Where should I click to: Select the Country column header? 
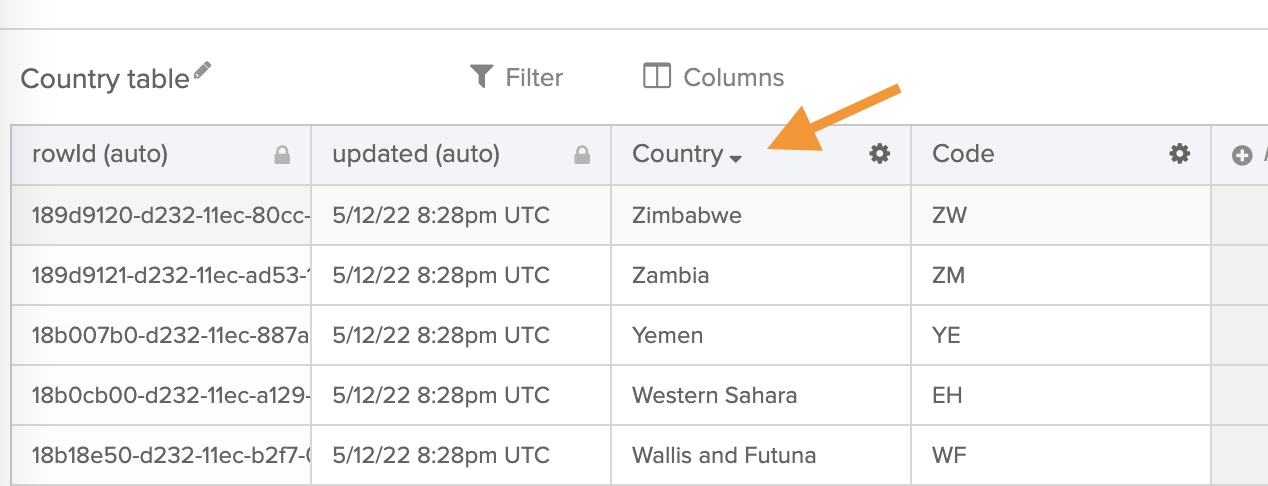click(677, 154)
